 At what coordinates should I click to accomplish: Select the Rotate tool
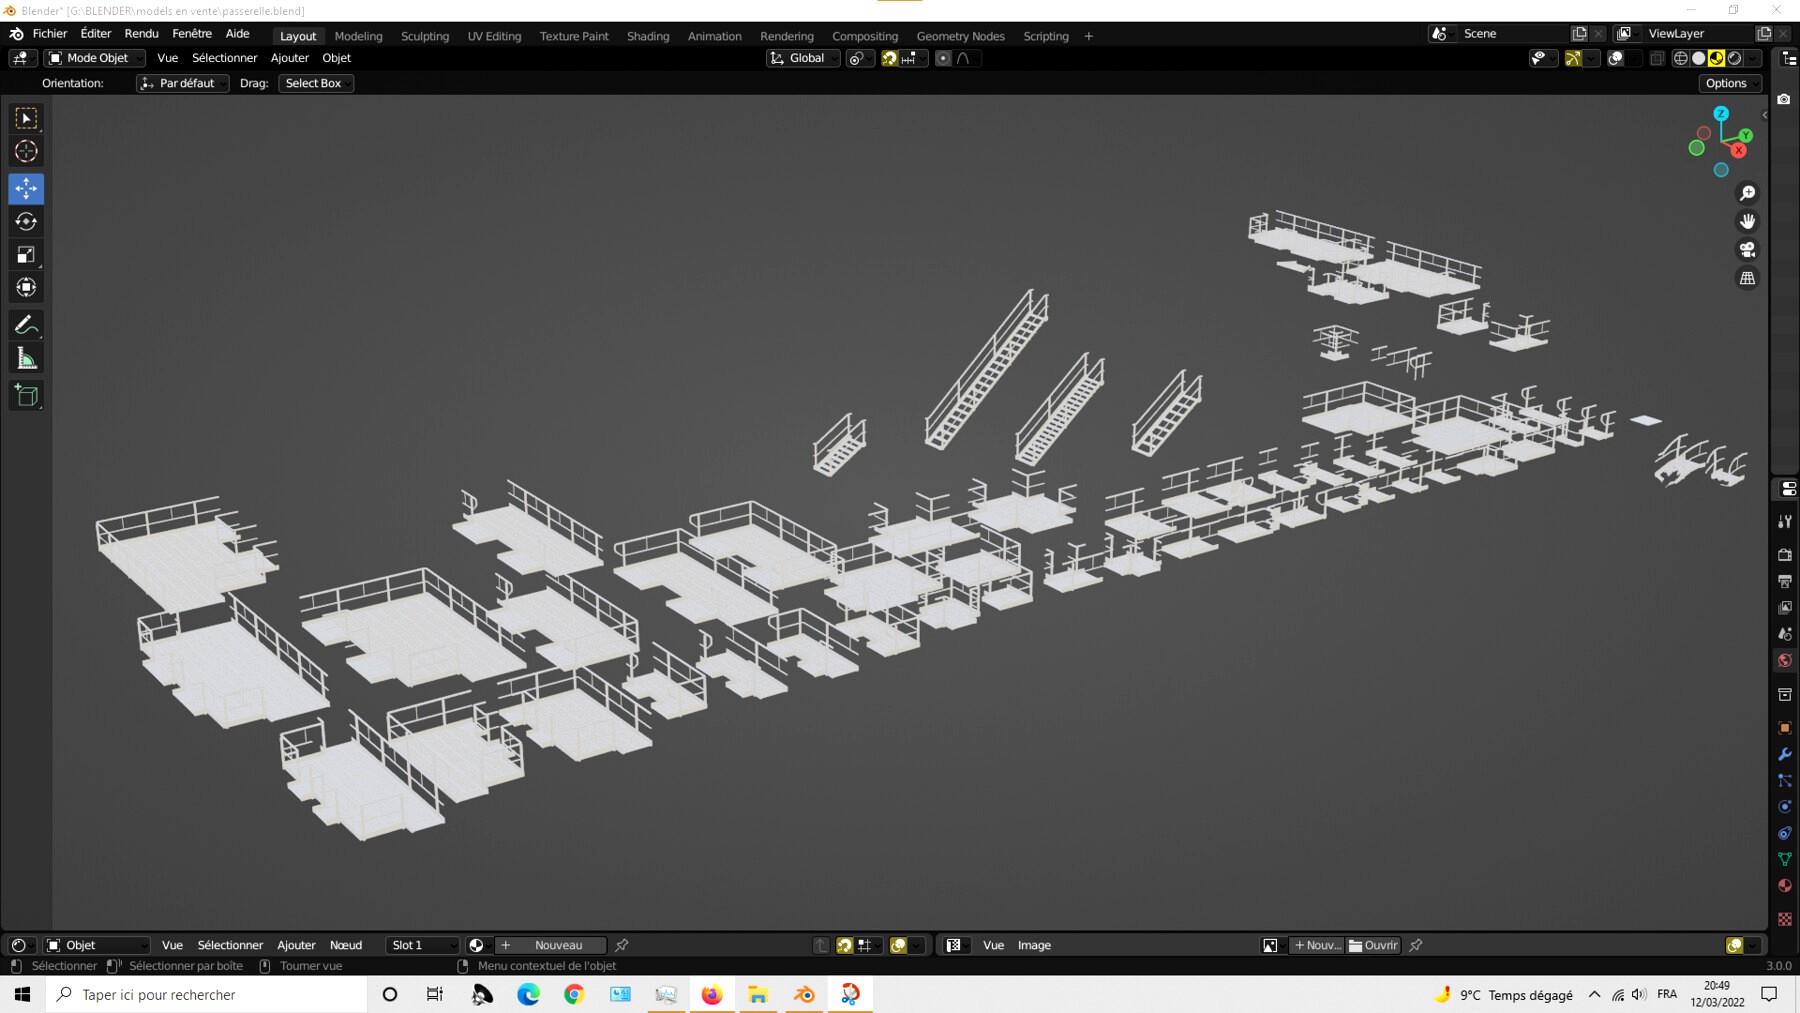pos(26,222)
